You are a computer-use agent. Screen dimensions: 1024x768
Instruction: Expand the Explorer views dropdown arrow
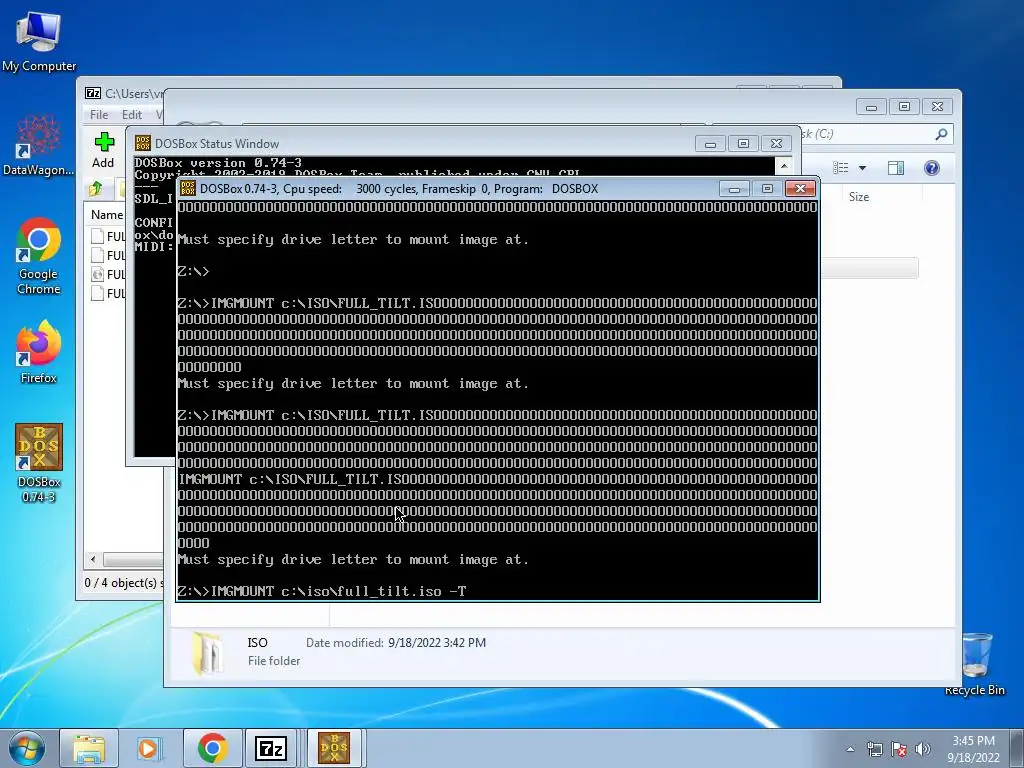click(862, 168)
